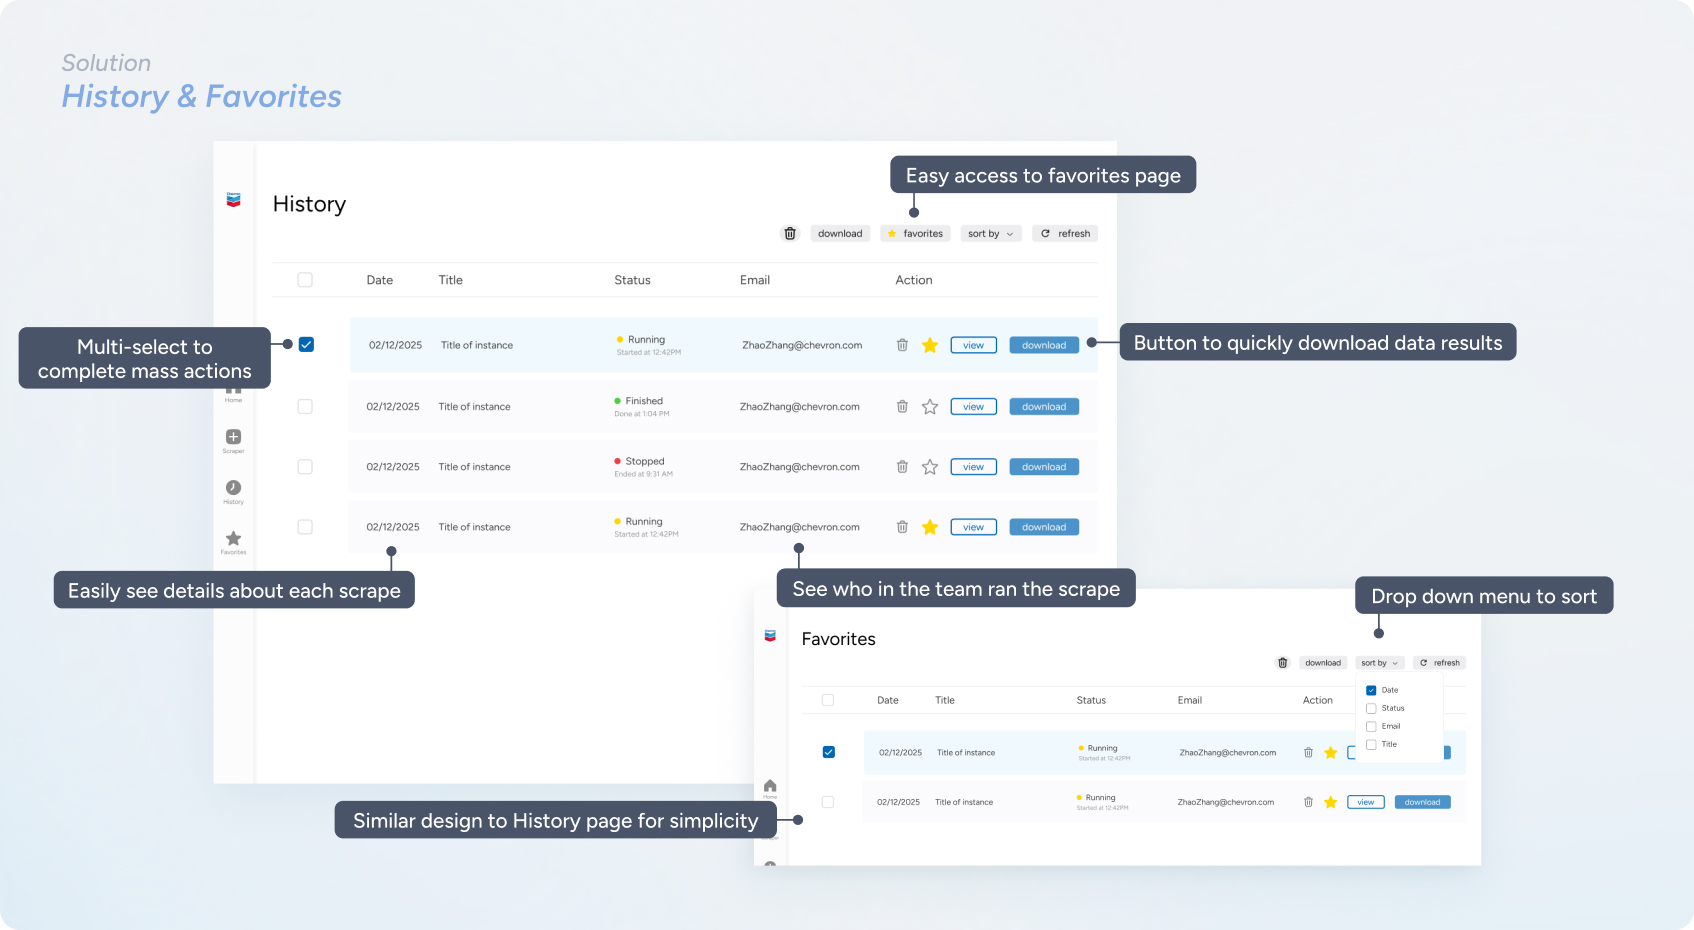Open History clock icon in sidebar
The image size is (1694, 930).
(233, 488)
